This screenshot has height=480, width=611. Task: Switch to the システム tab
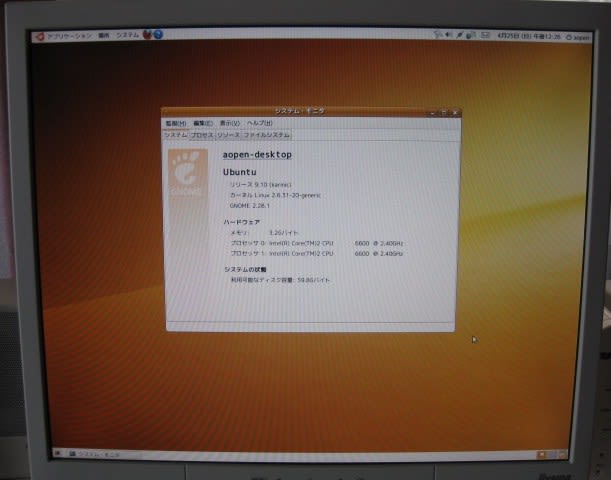pyautogui.click(x=176, y=134)
